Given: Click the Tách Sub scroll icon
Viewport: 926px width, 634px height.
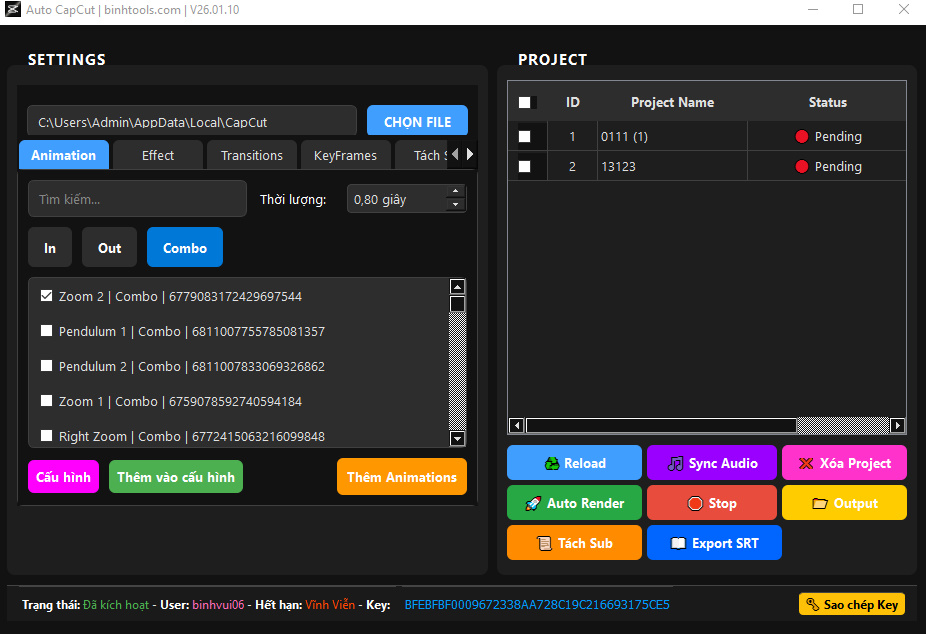Looking at the screenshot, I should coord(544,544).
